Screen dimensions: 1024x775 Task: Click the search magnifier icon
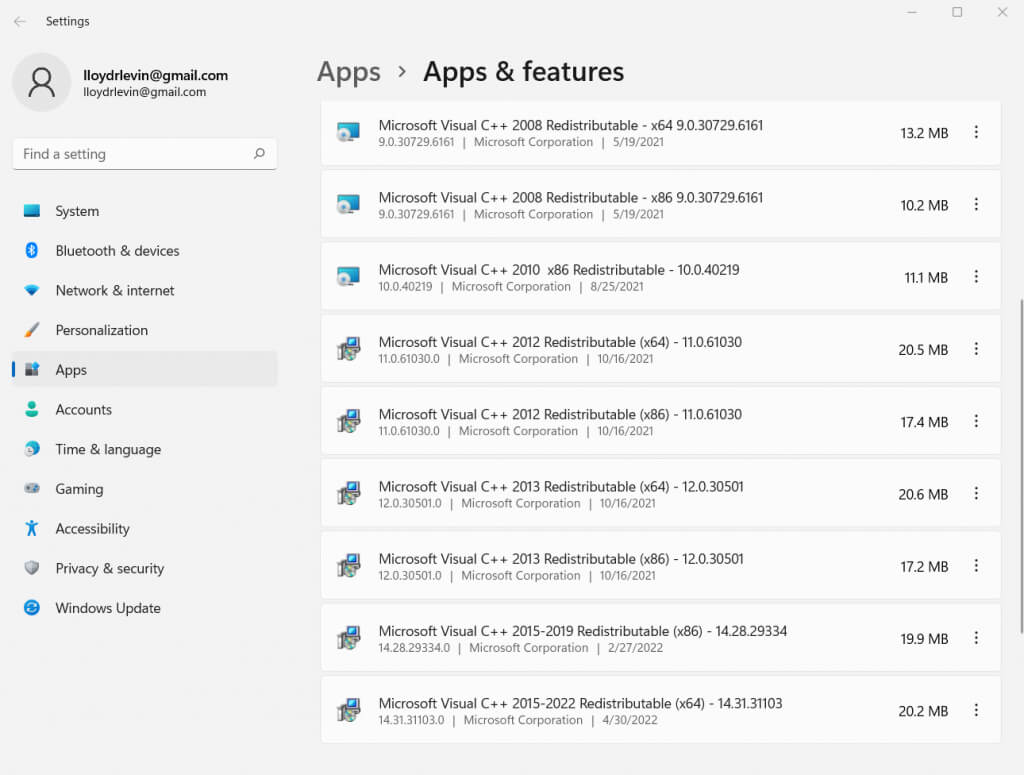259,154
